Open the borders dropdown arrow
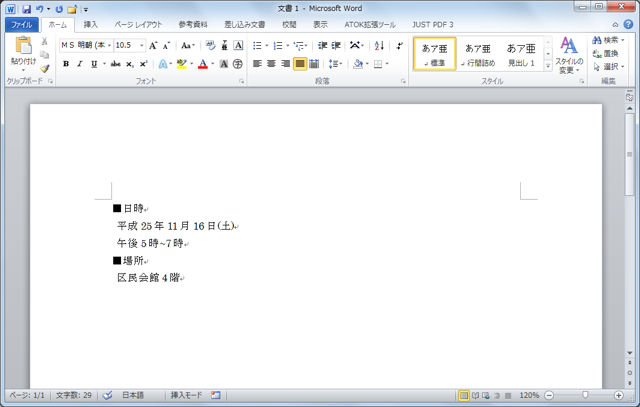This screenshot has height=407, width=640. click(x=387, y=64)
